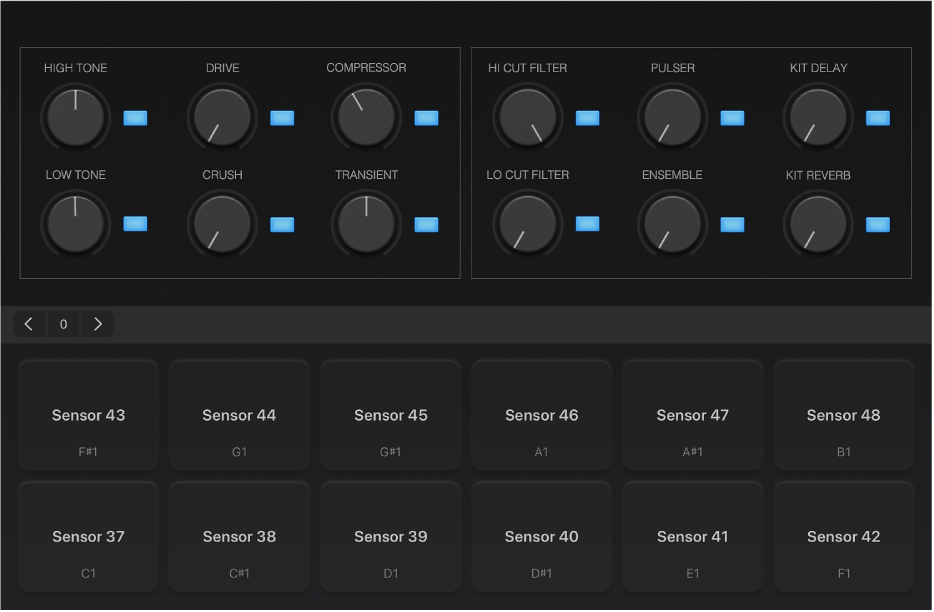Click the Pulser knob
Image resolution: width=934 pixels, height=612 pixels.
click(673, 117)
